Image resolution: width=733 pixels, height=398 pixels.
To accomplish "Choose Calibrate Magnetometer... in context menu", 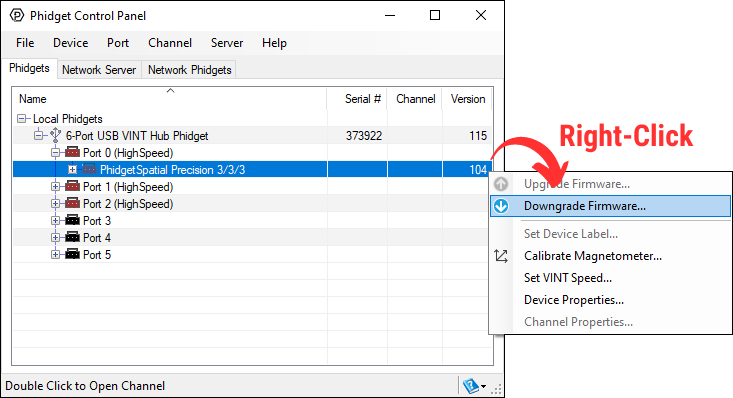I will tap(610, 256).
